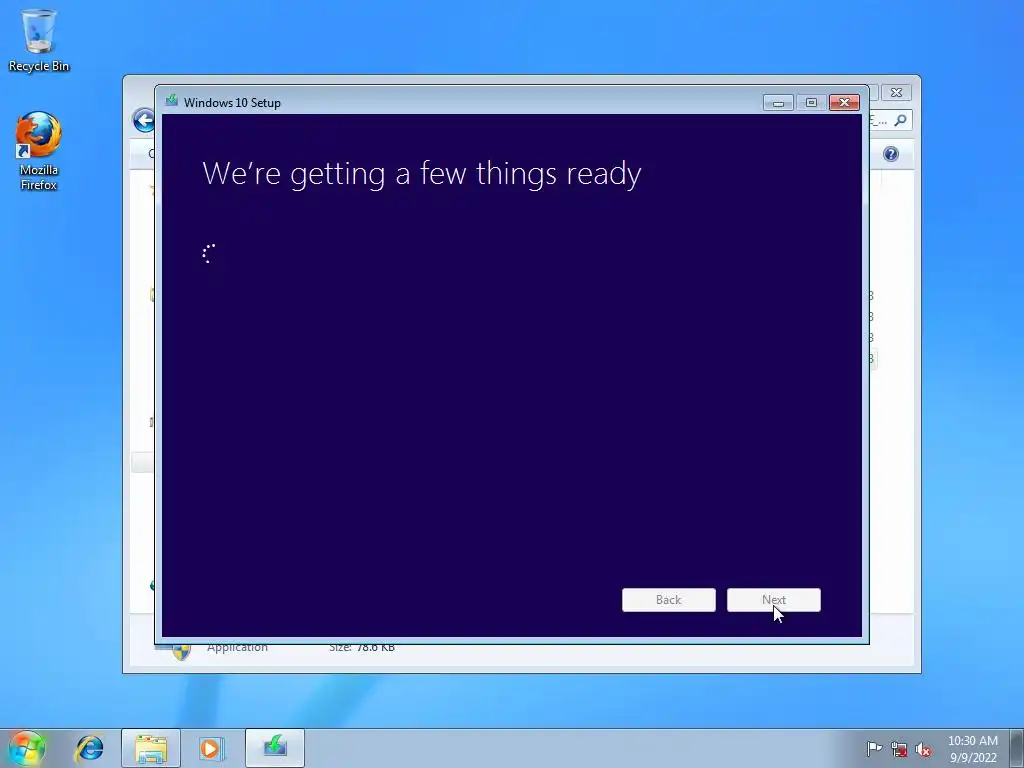Open Windows Explorer from the taskbar

pos(151,748)
